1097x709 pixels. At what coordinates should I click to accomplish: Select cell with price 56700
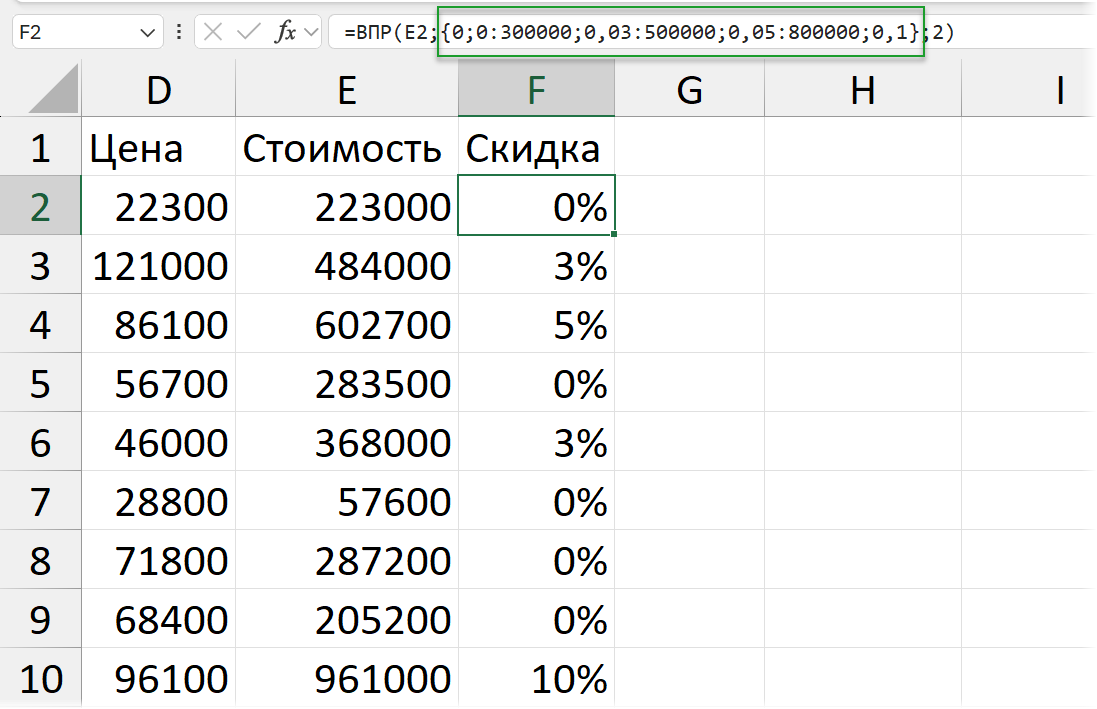(159, 383)
